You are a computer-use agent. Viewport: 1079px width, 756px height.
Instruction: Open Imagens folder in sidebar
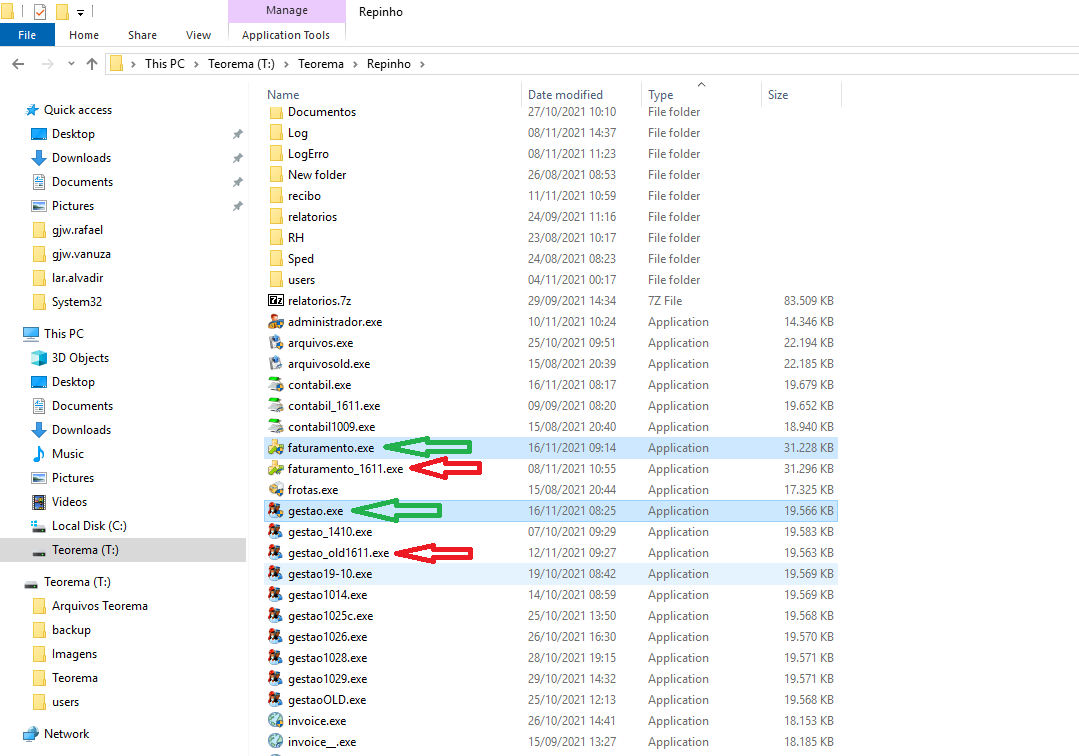point(74,654)
